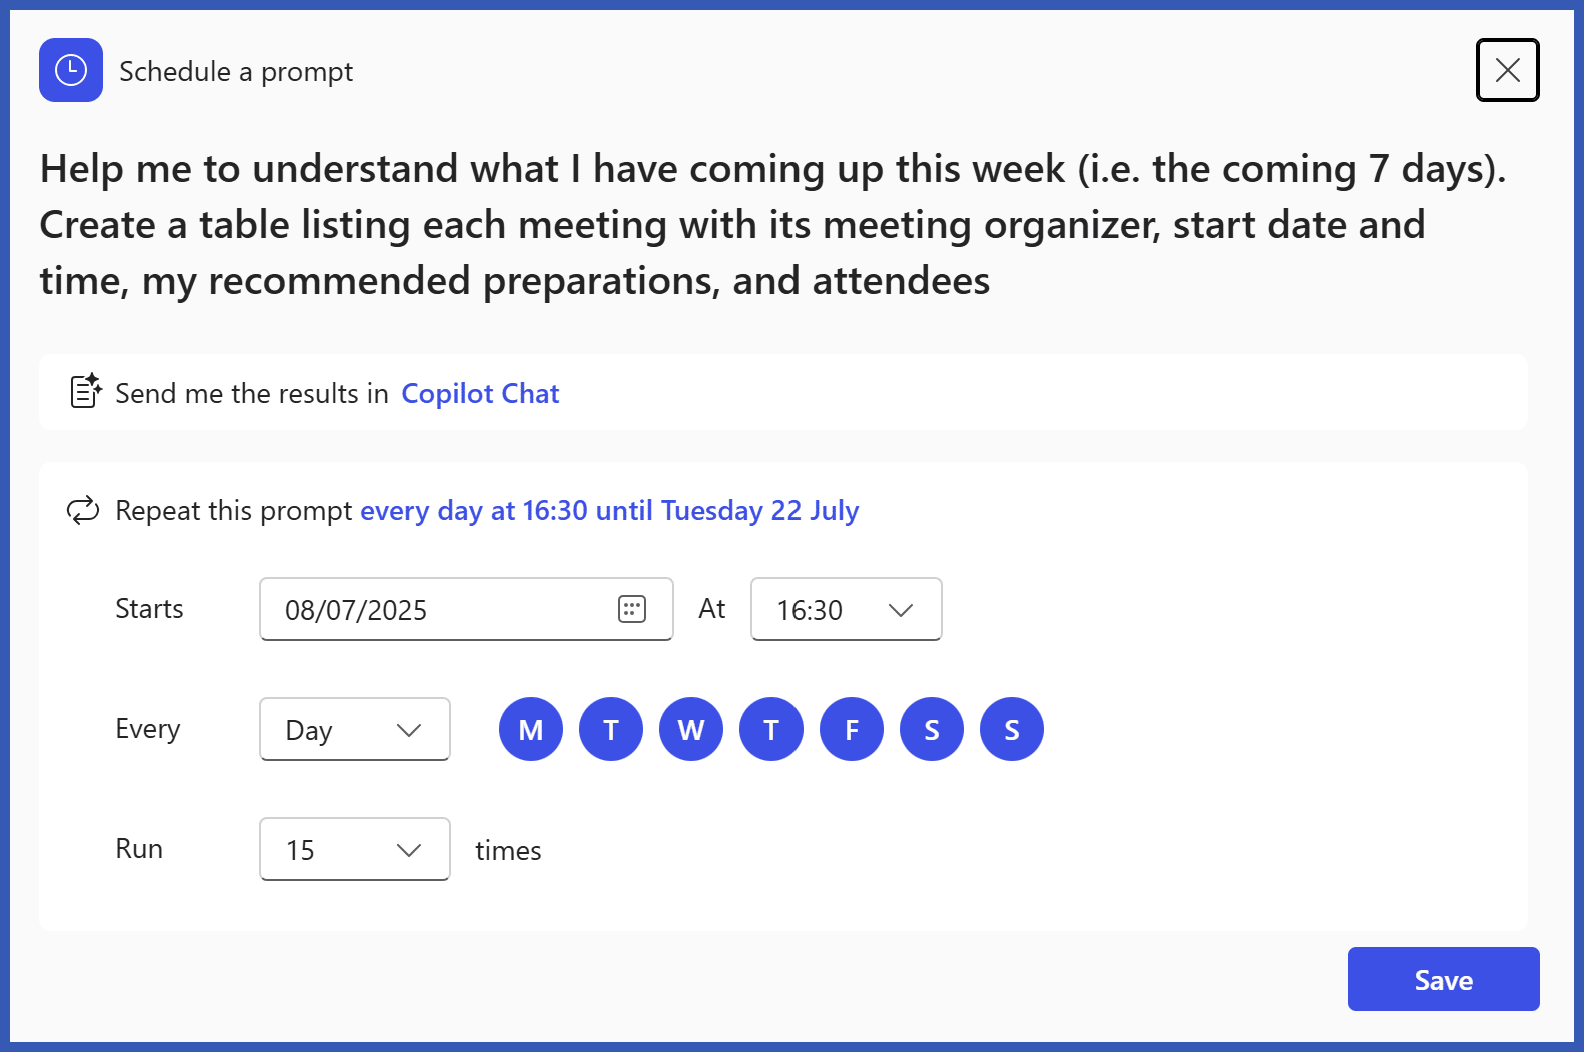1584x1052 pixels.
Task: Toggle Thursday day button
Action: (x=771, y=729)
